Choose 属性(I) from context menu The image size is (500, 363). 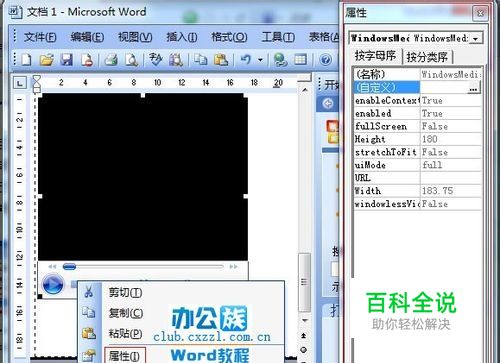point(125,355)
